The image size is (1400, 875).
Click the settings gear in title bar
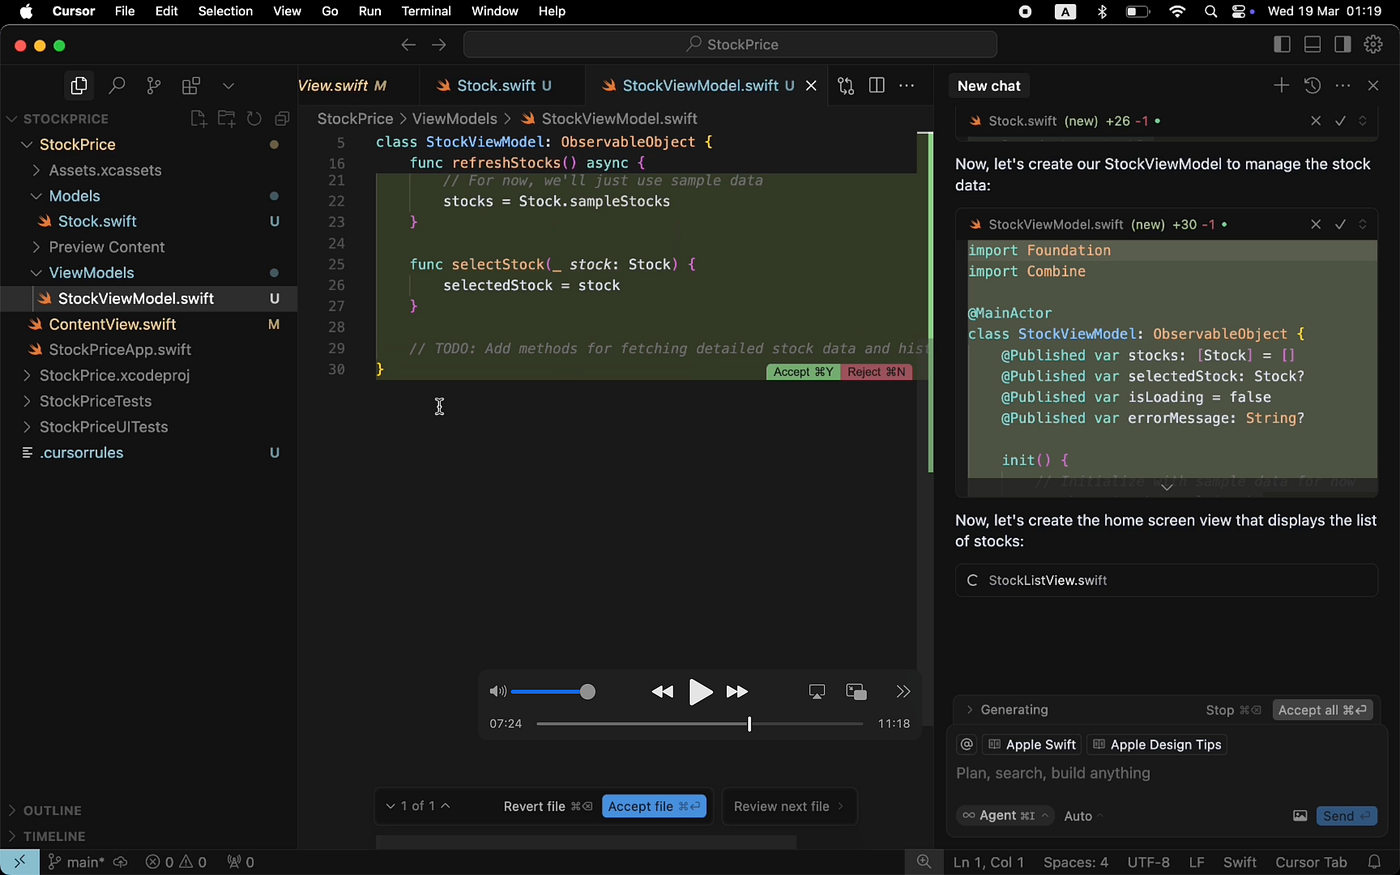click(x=1373, y=44)
